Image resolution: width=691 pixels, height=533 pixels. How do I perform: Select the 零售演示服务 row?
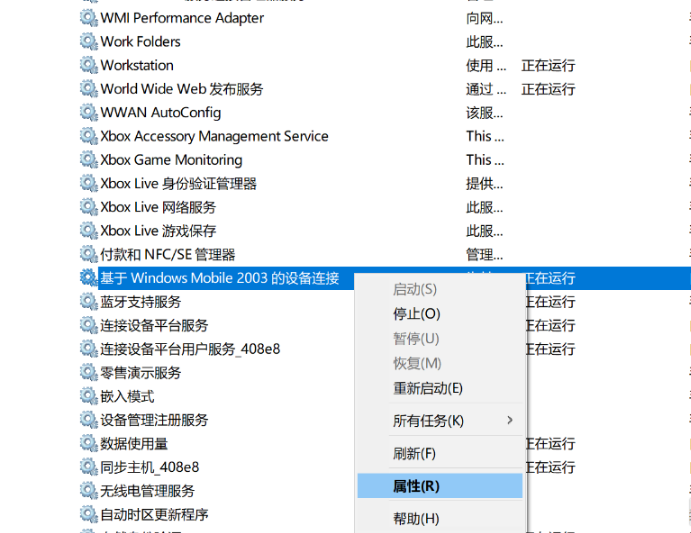[x=141, y=373]
